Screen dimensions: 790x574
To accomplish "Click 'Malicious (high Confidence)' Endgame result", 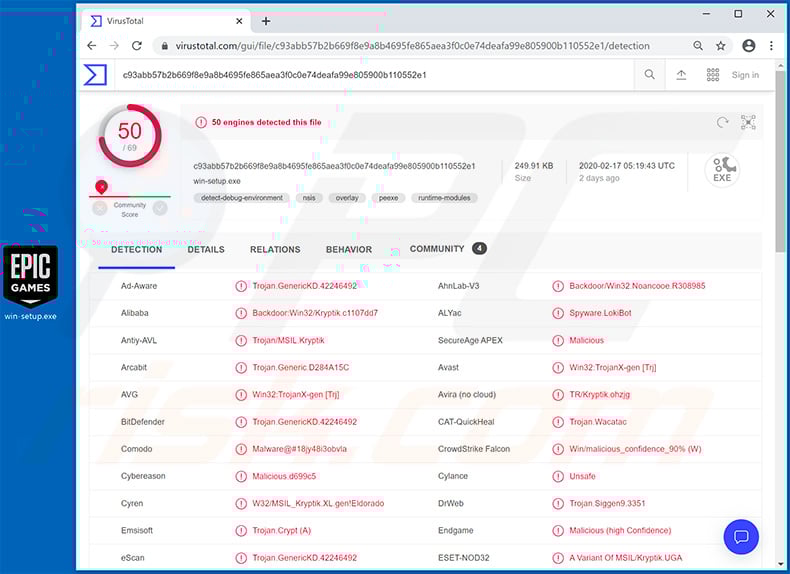I will [x=620, y=531].
